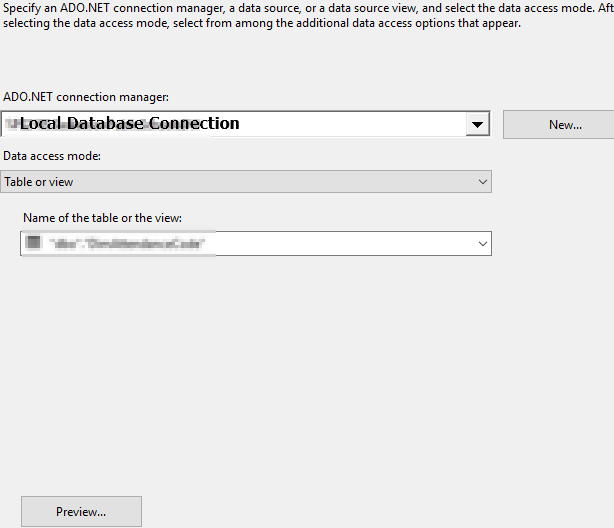The width and height of the screenshot is (614, 528).
Task: Select the Local Database Connection text field
Action: pos(234,124)
